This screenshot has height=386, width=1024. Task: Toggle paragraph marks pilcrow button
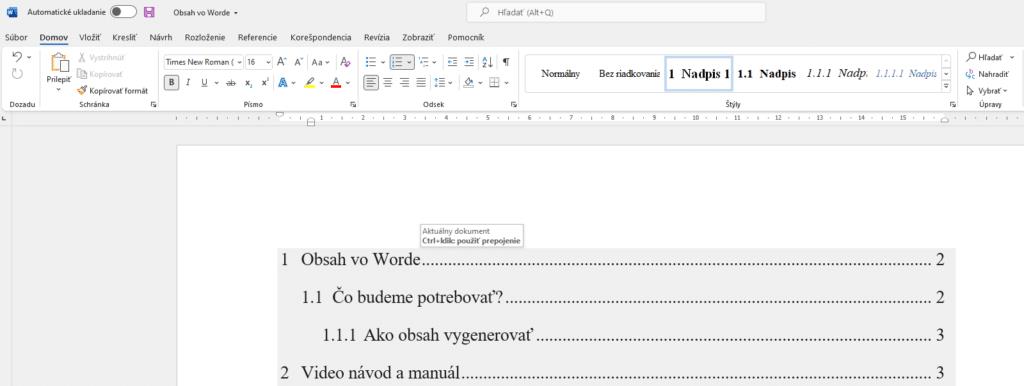[506, 62]
